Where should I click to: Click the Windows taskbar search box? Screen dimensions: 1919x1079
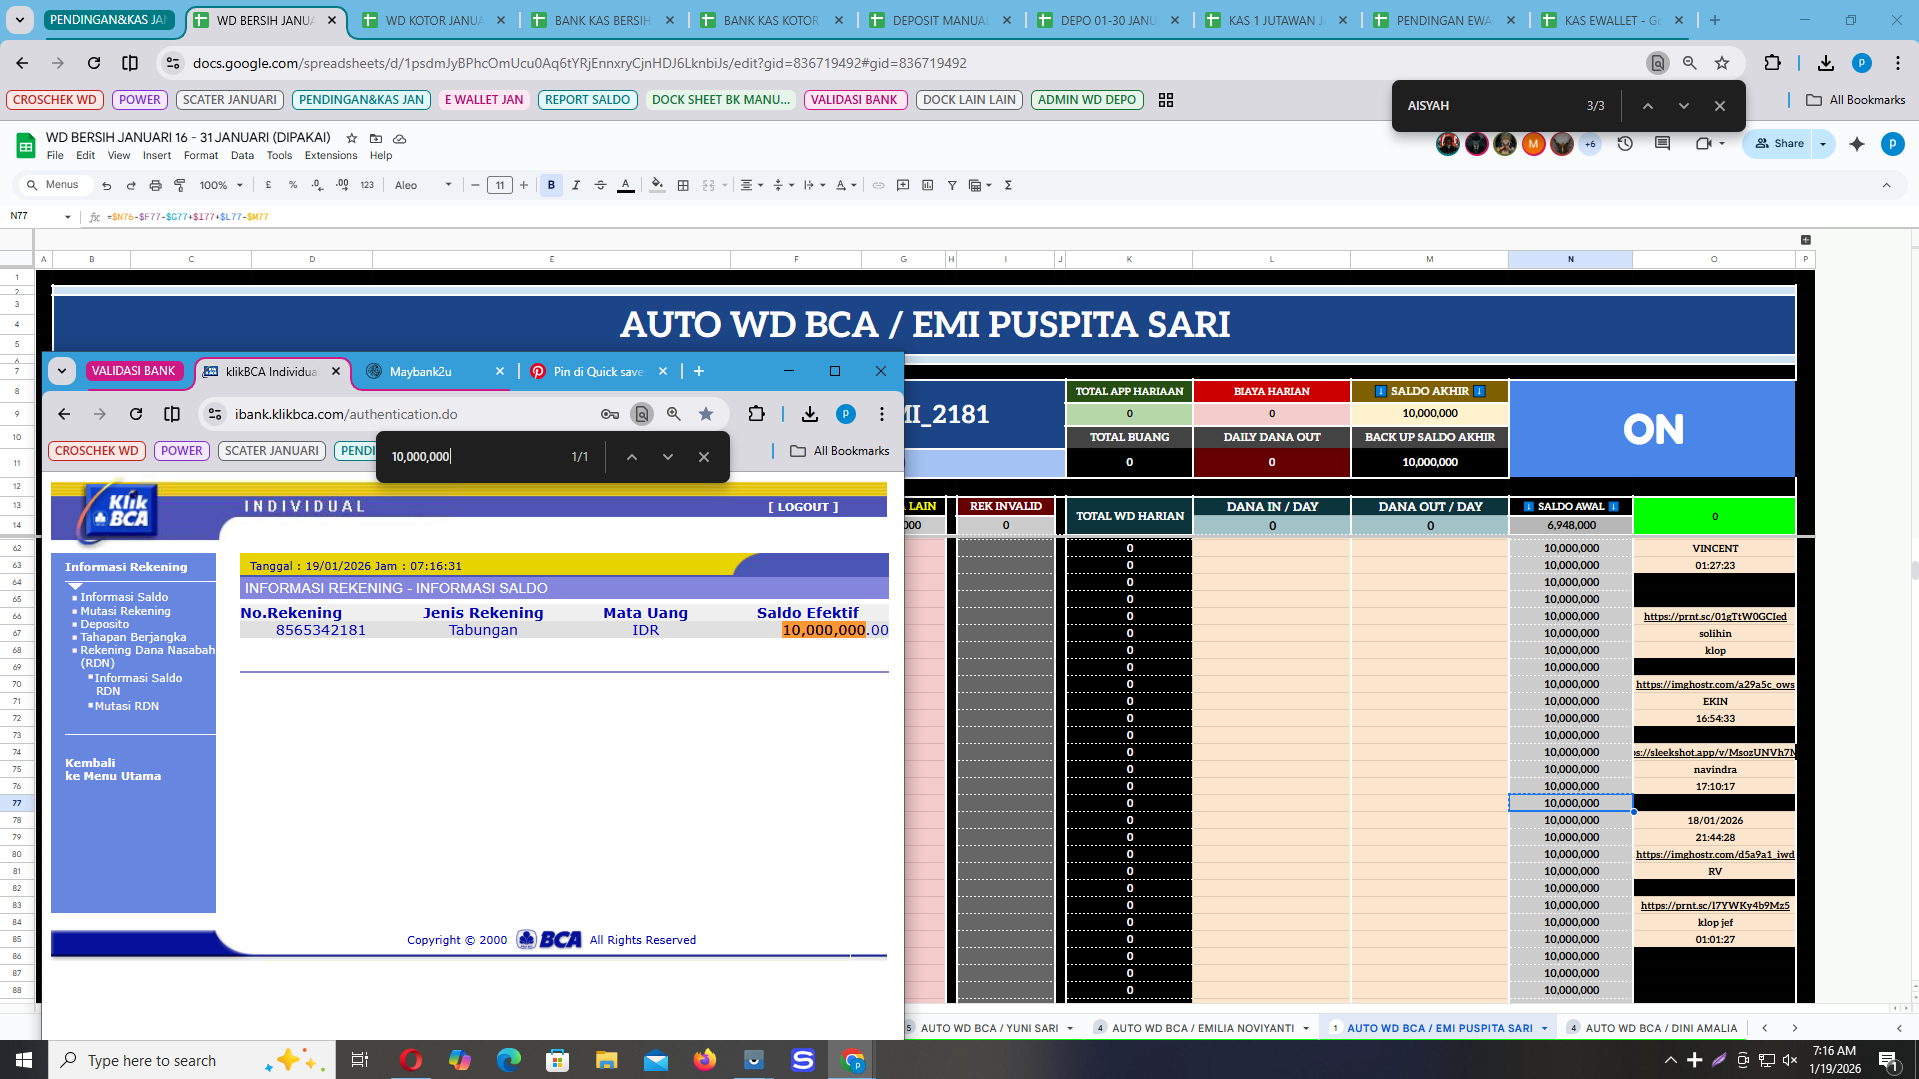[x=190, y=1060]
